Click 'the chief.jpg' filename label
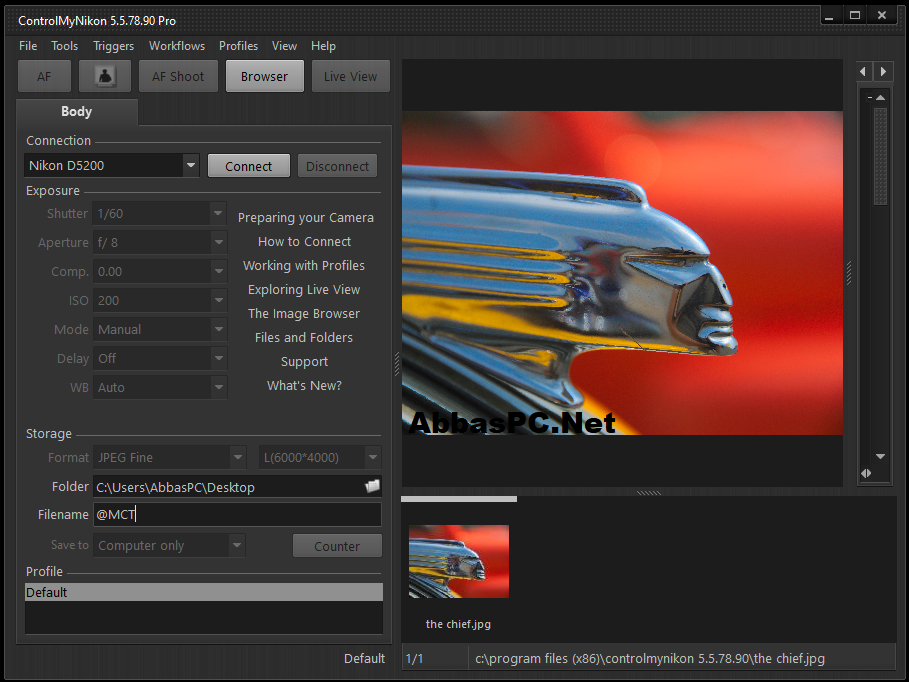Image resolution: width=909 pixels, height=682 pixels. [x=458, y=624]
